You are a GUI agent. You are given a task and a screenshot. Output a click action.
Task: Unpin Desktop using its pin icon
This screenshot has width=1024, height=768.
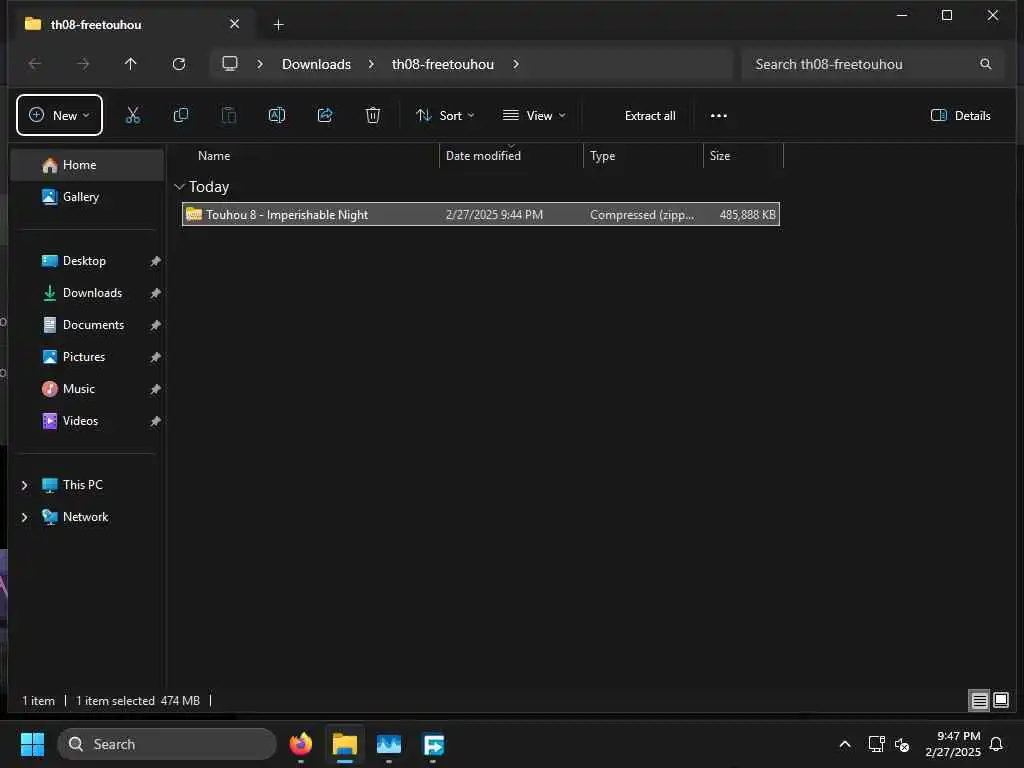tap(155, 261)
